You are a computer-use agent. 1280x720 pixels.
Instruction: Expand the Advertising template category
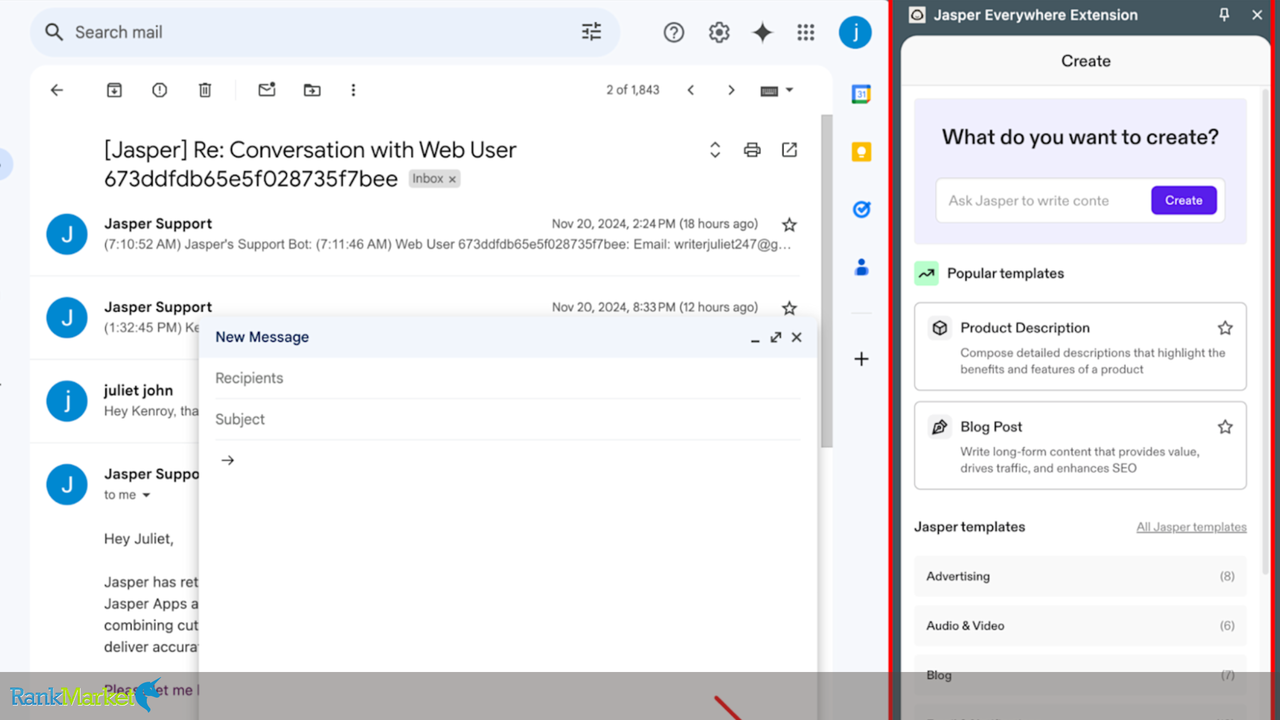(x=1080, y=576)
